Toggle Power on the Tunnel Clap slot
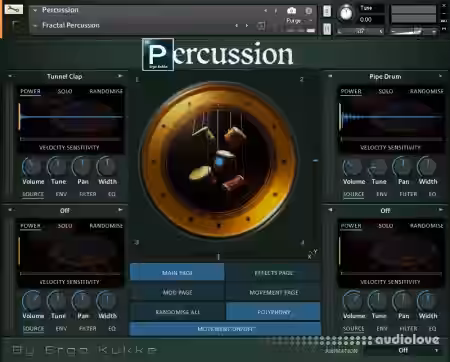 pyautogui.click(x=30, y=91)
